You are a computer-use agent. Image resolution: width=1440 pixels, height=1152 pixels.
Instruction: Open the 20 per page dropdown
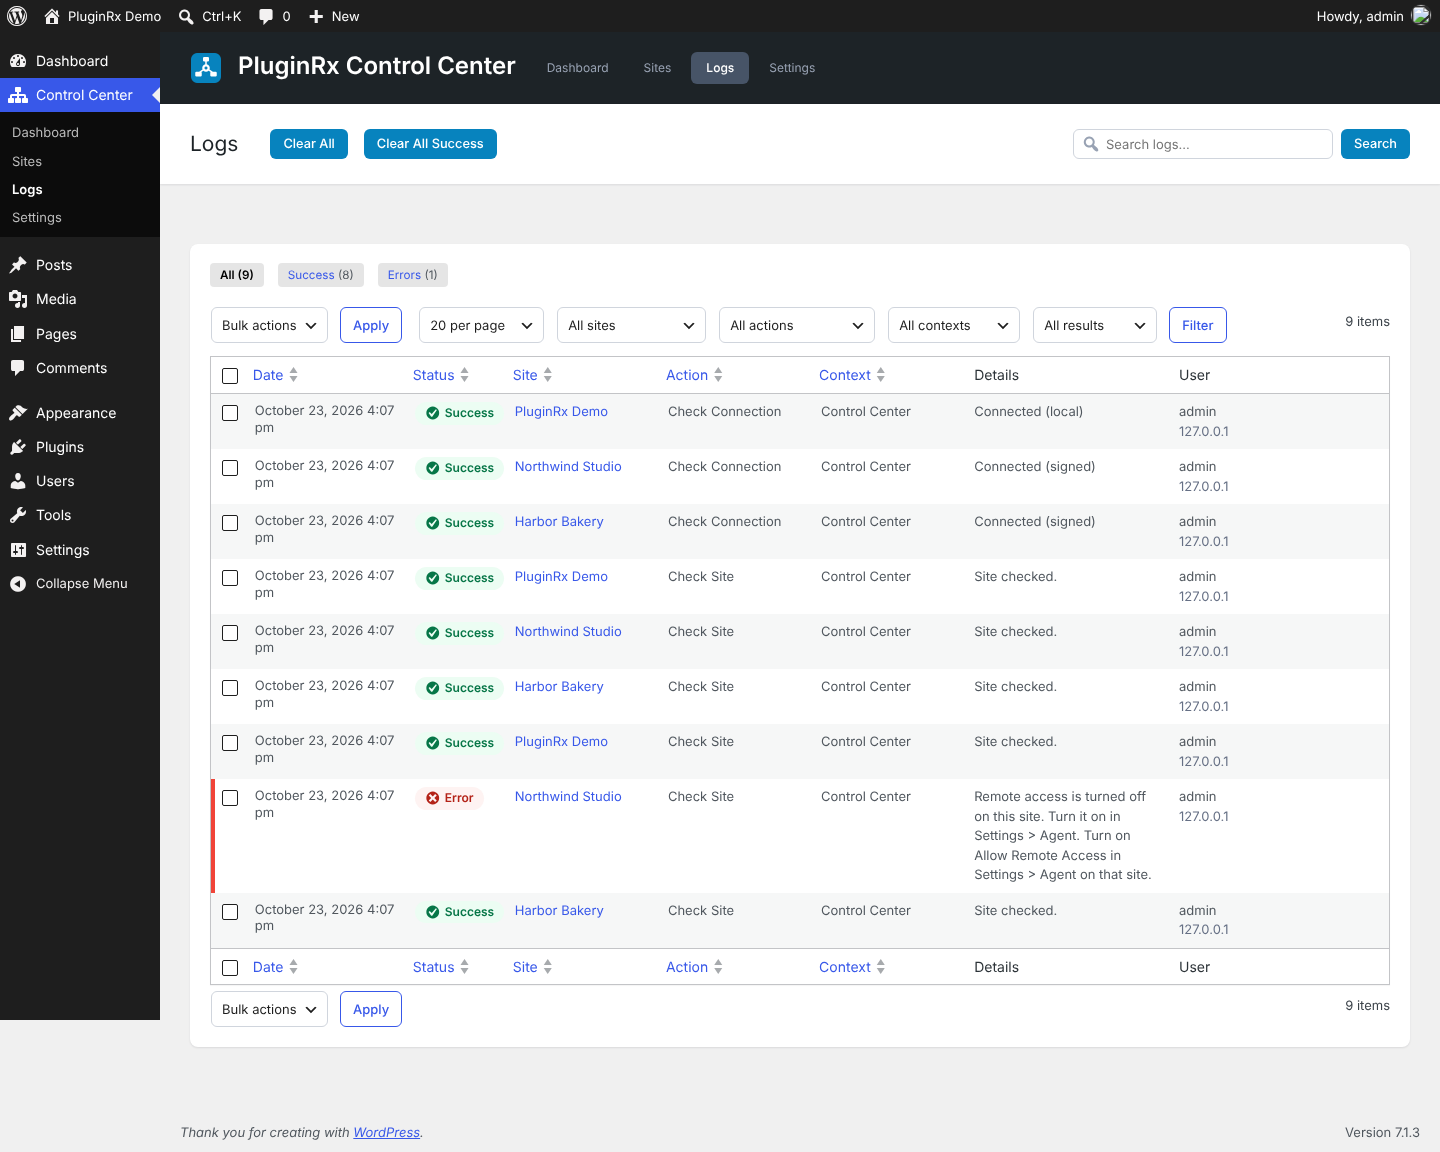[x=481, y=325]
